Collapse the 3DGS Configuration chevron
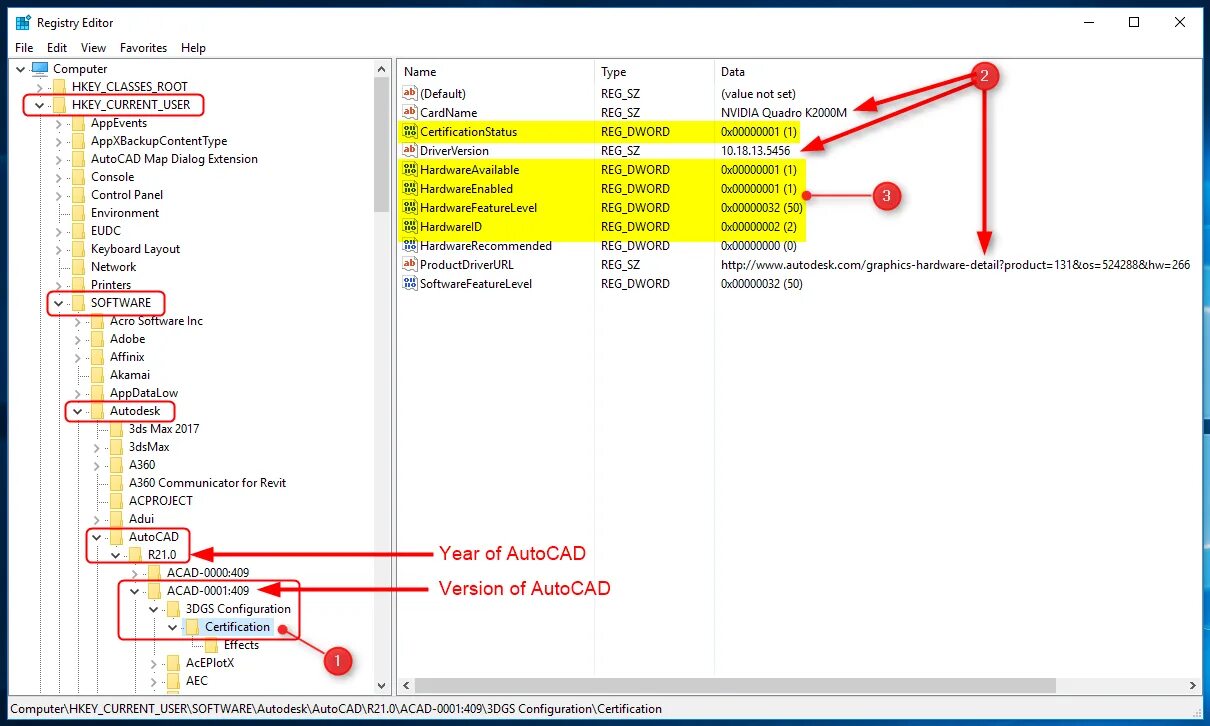The height and width of the screenshot is (726, 1210). (153, 609)
